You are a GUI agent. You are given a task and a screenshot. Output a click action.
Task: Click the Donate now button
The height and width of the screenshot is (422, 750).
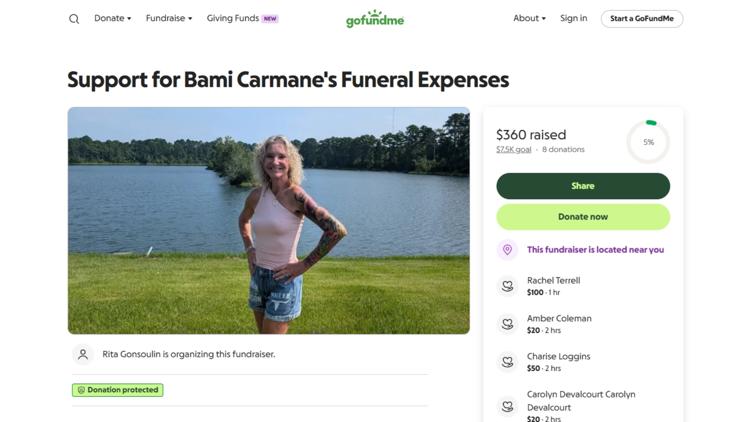583,217
